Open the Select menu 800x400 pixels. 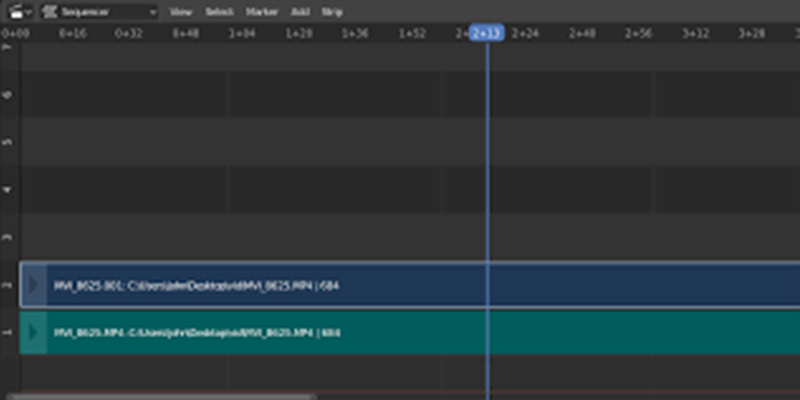tap(219, 12)
